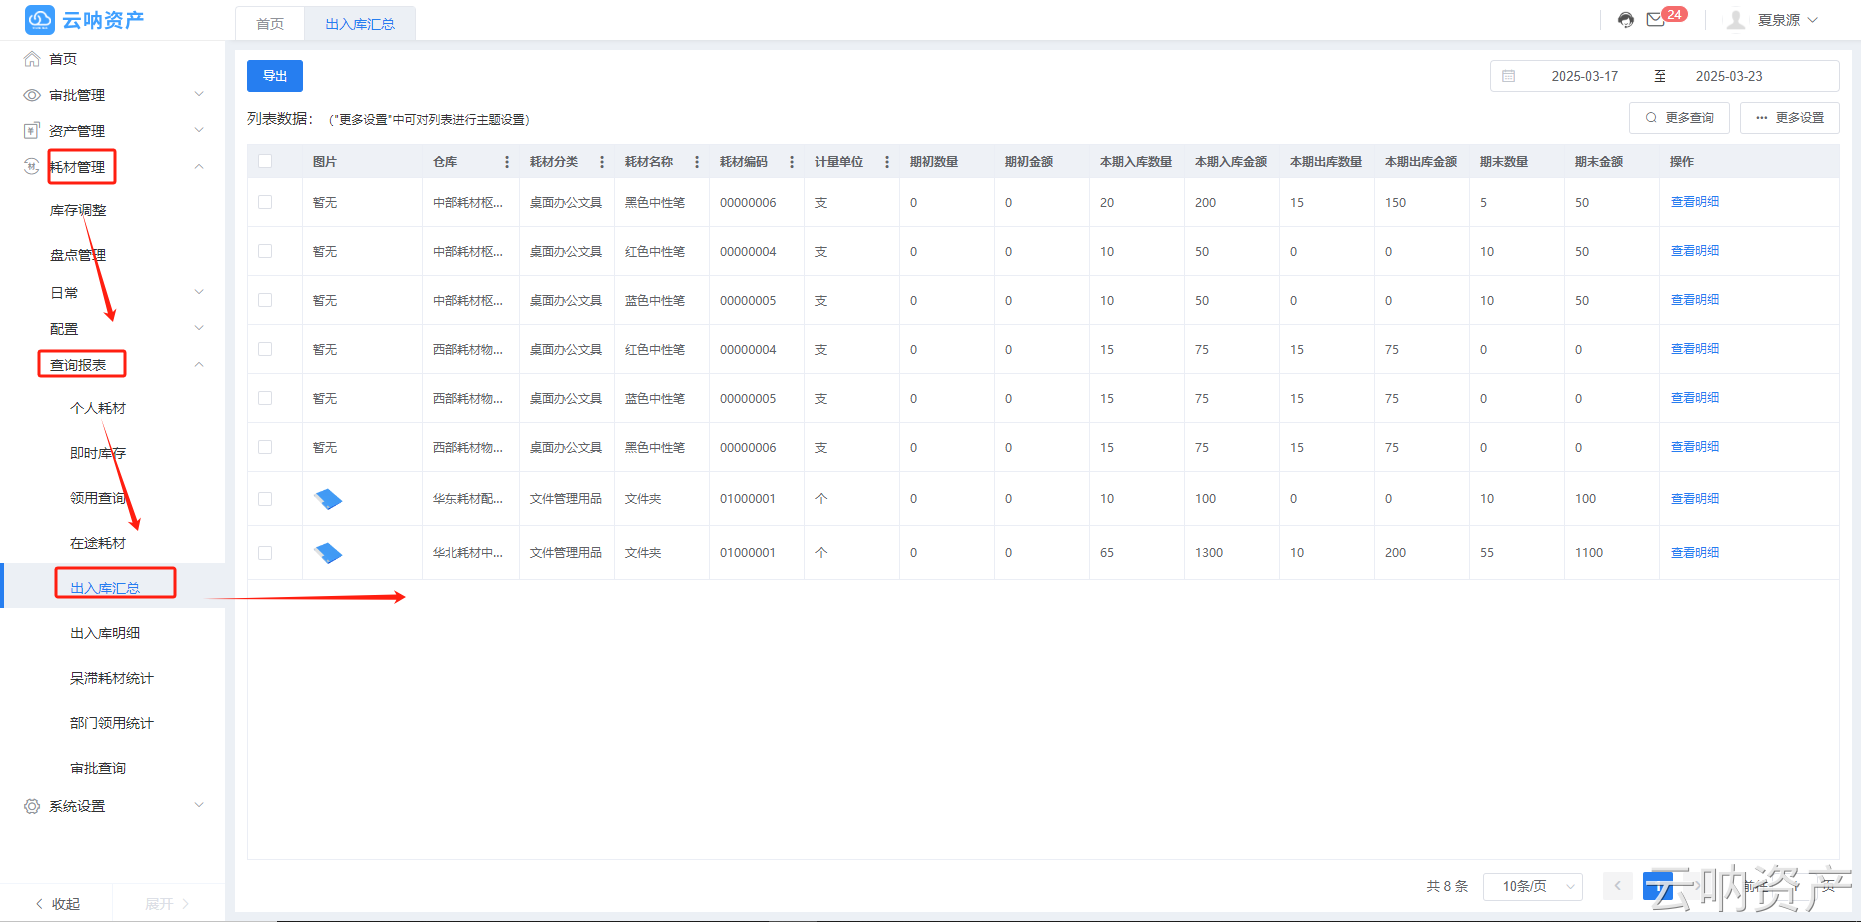
Task: Open the 10条/页 page size dropdown
Action: pos(1533,886)
